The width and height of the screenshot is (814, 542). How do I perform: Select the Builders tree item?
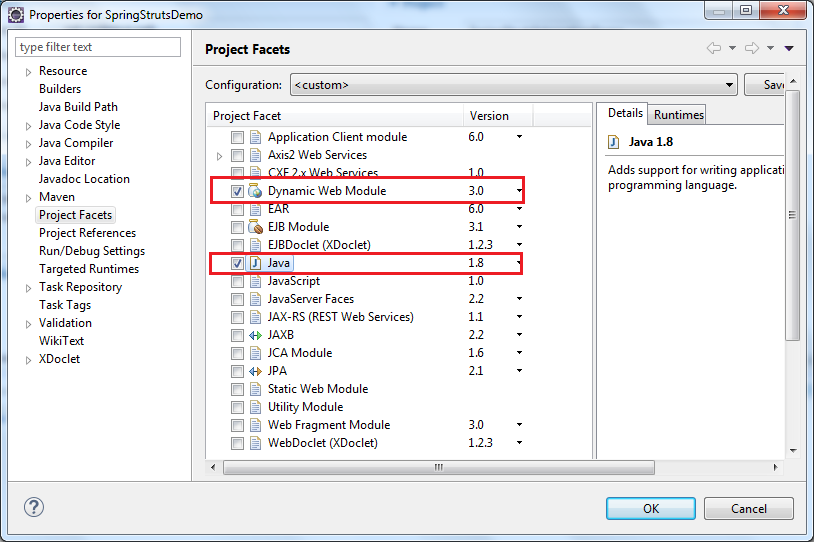tap(60, 89)
